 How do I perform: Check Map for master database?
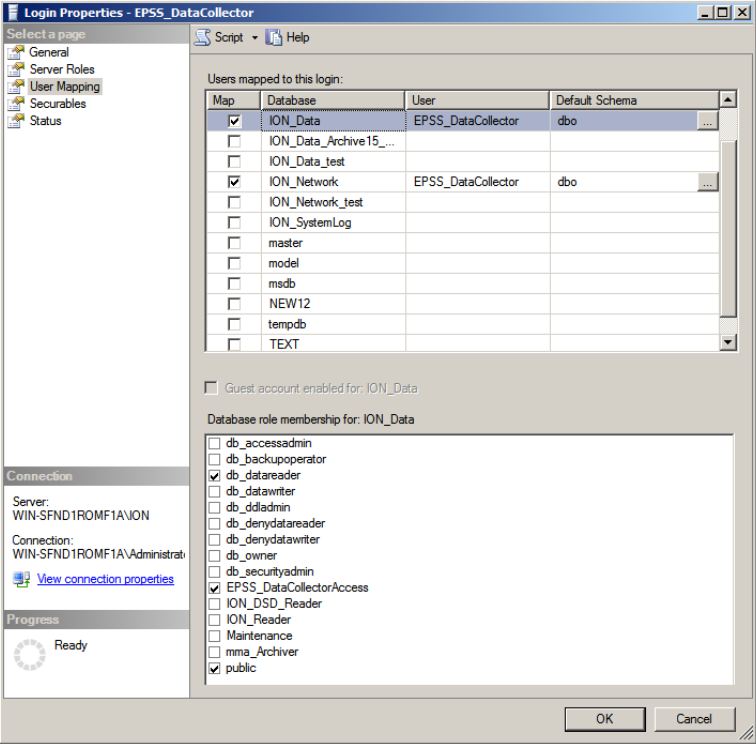click(x=234, y=243)
